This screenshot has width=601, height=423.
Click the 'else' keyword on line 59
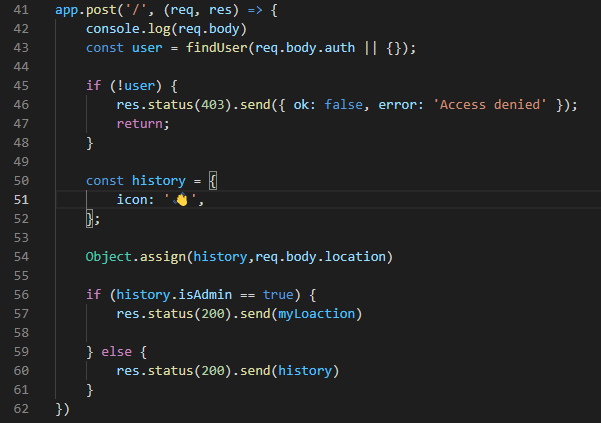pyautogui.click(x=117, y=352)
